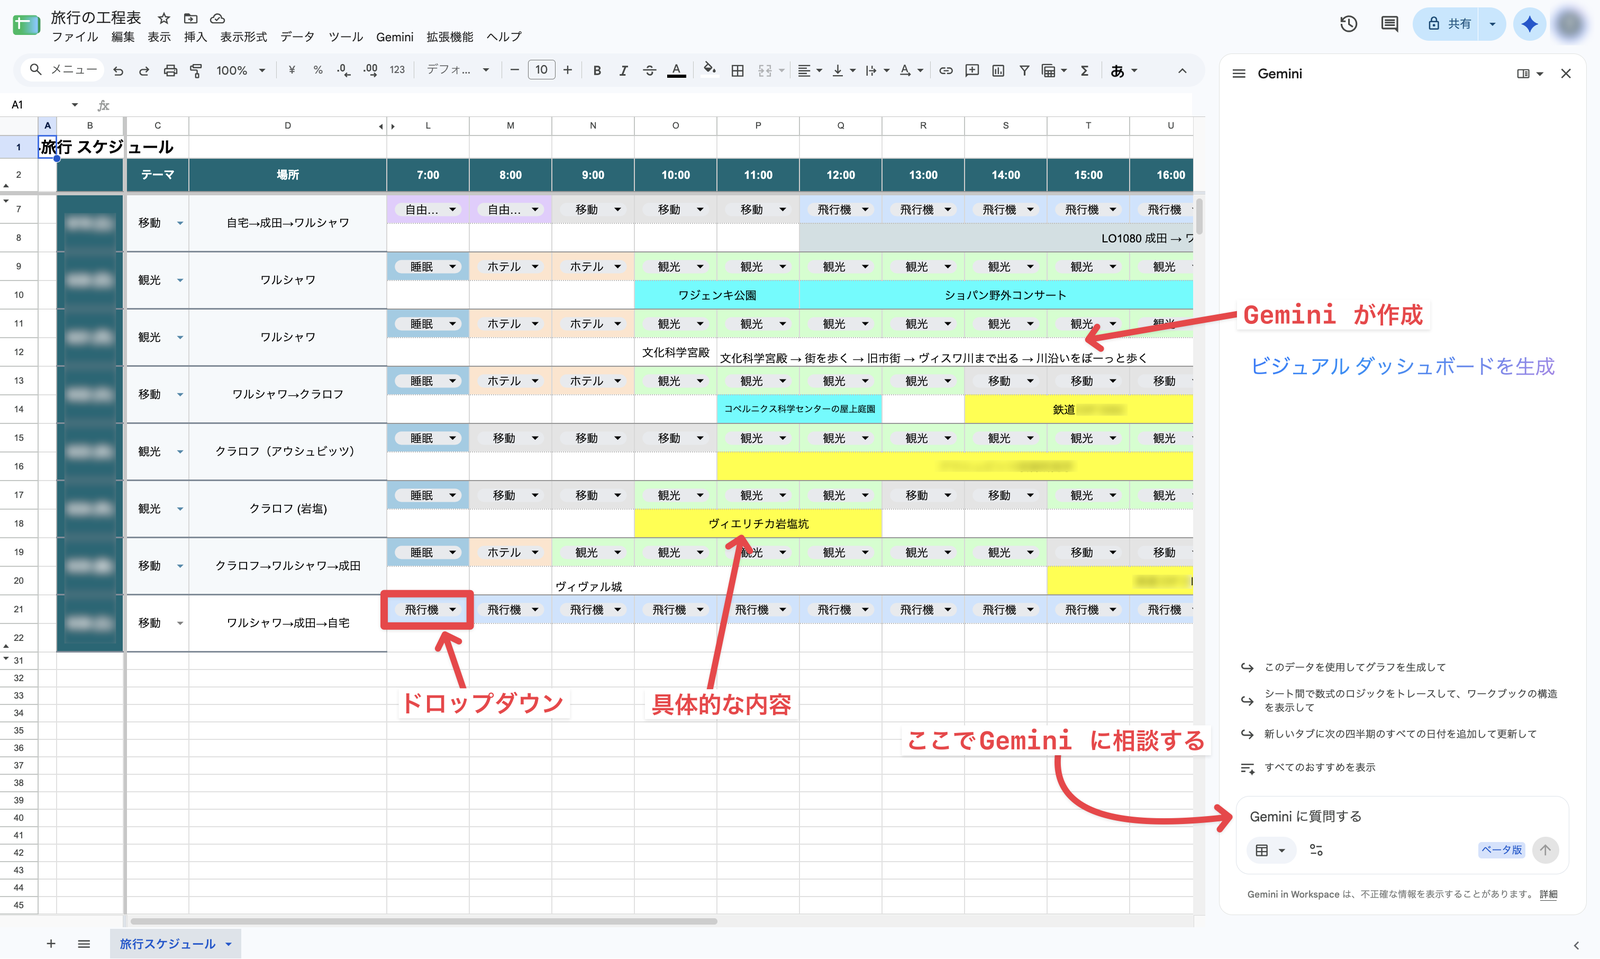Open the あ input tools dropdown
The image size is (1600, 959).
[x=1124, y=70]
